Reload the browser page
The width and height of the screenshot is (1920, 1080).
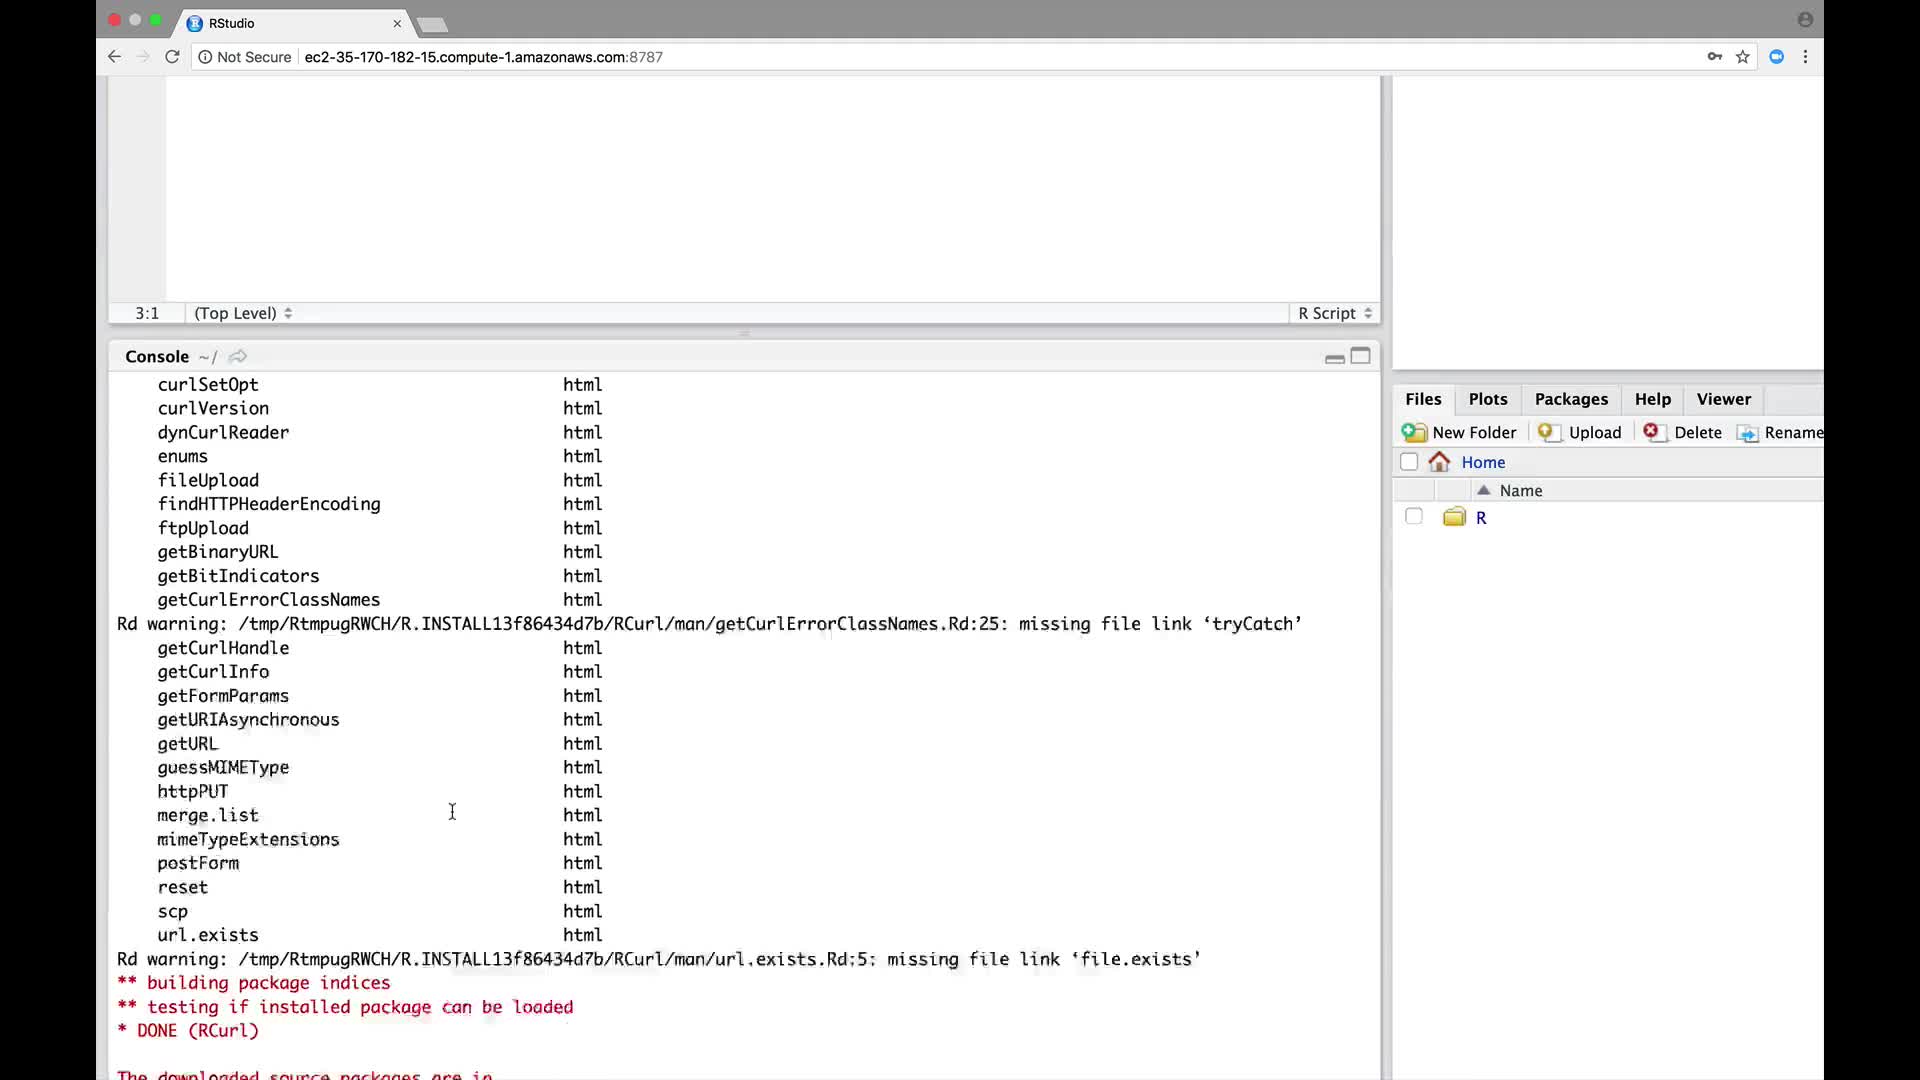click(172, 57)
